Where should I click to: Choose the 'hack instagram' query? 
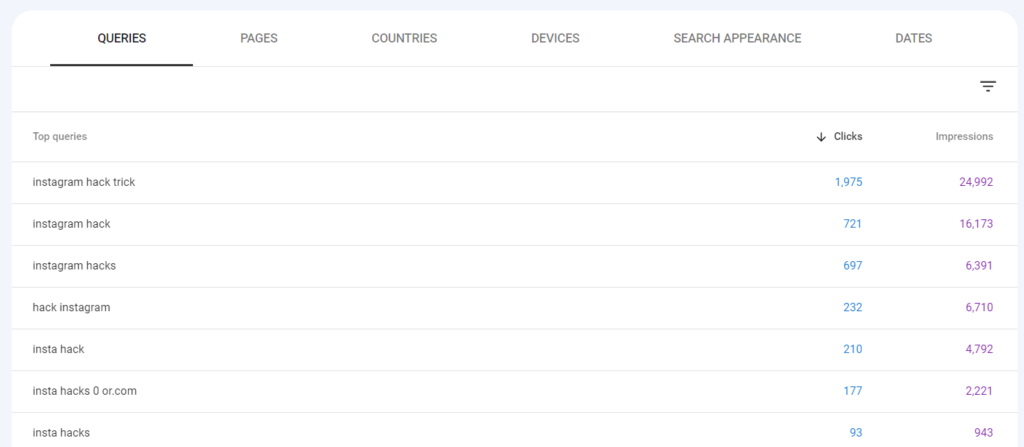pyautogui.click(x=71, y=308)
